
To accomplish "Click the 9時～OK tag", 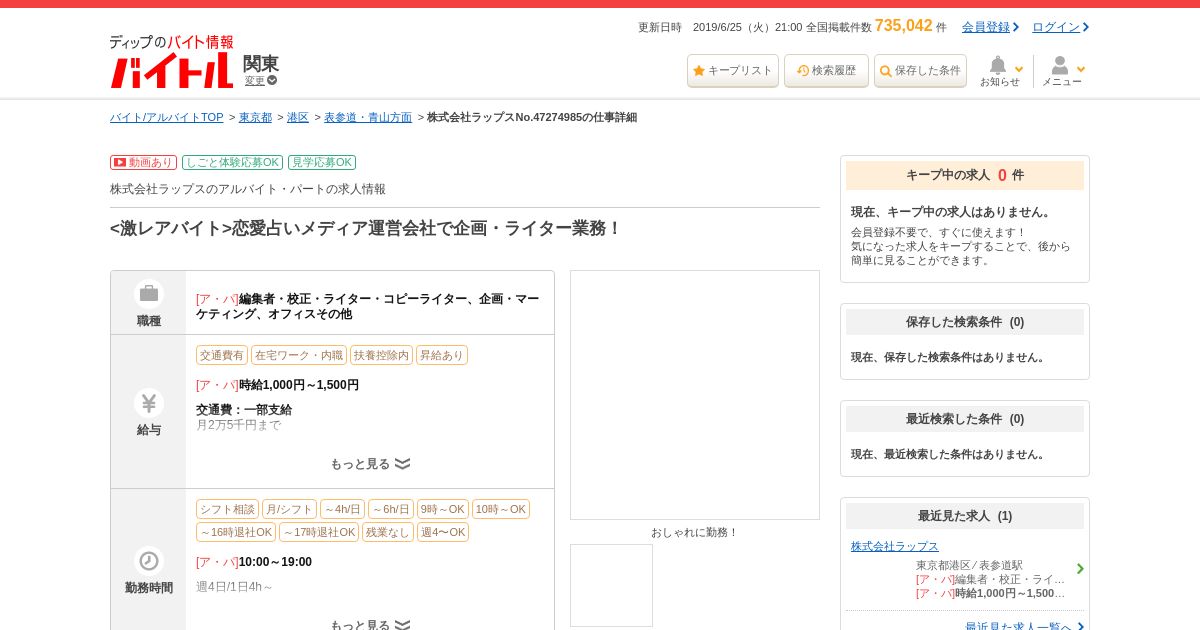I will coord(443,509).
